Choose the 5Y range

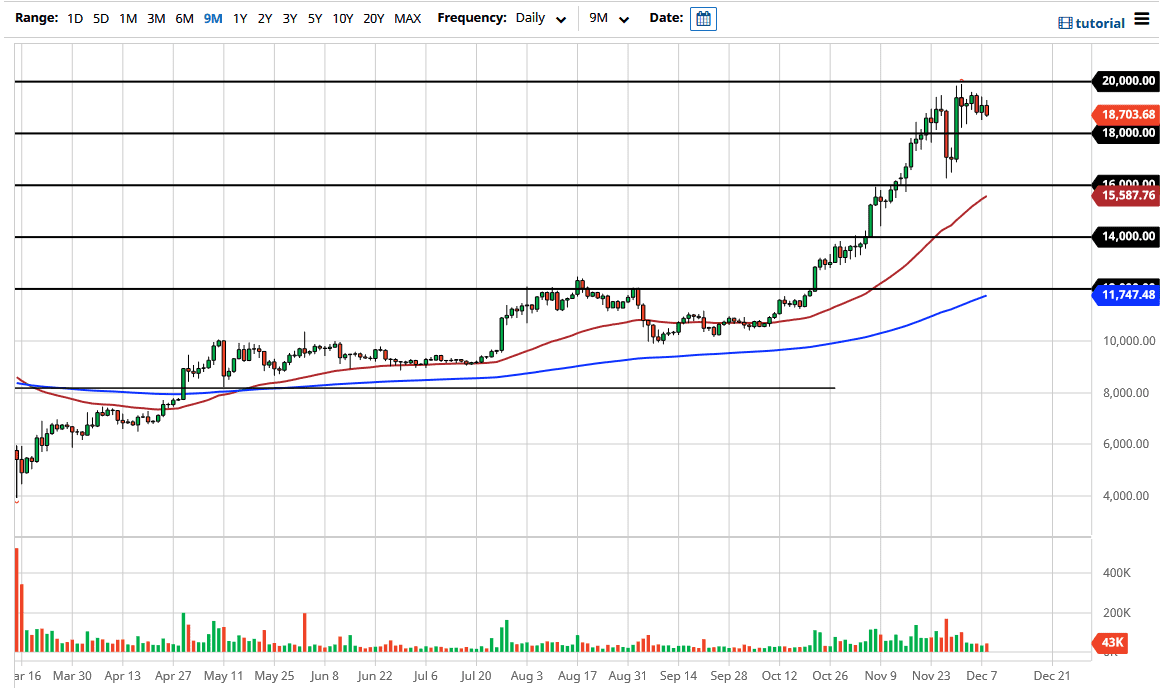pos(314,18)
